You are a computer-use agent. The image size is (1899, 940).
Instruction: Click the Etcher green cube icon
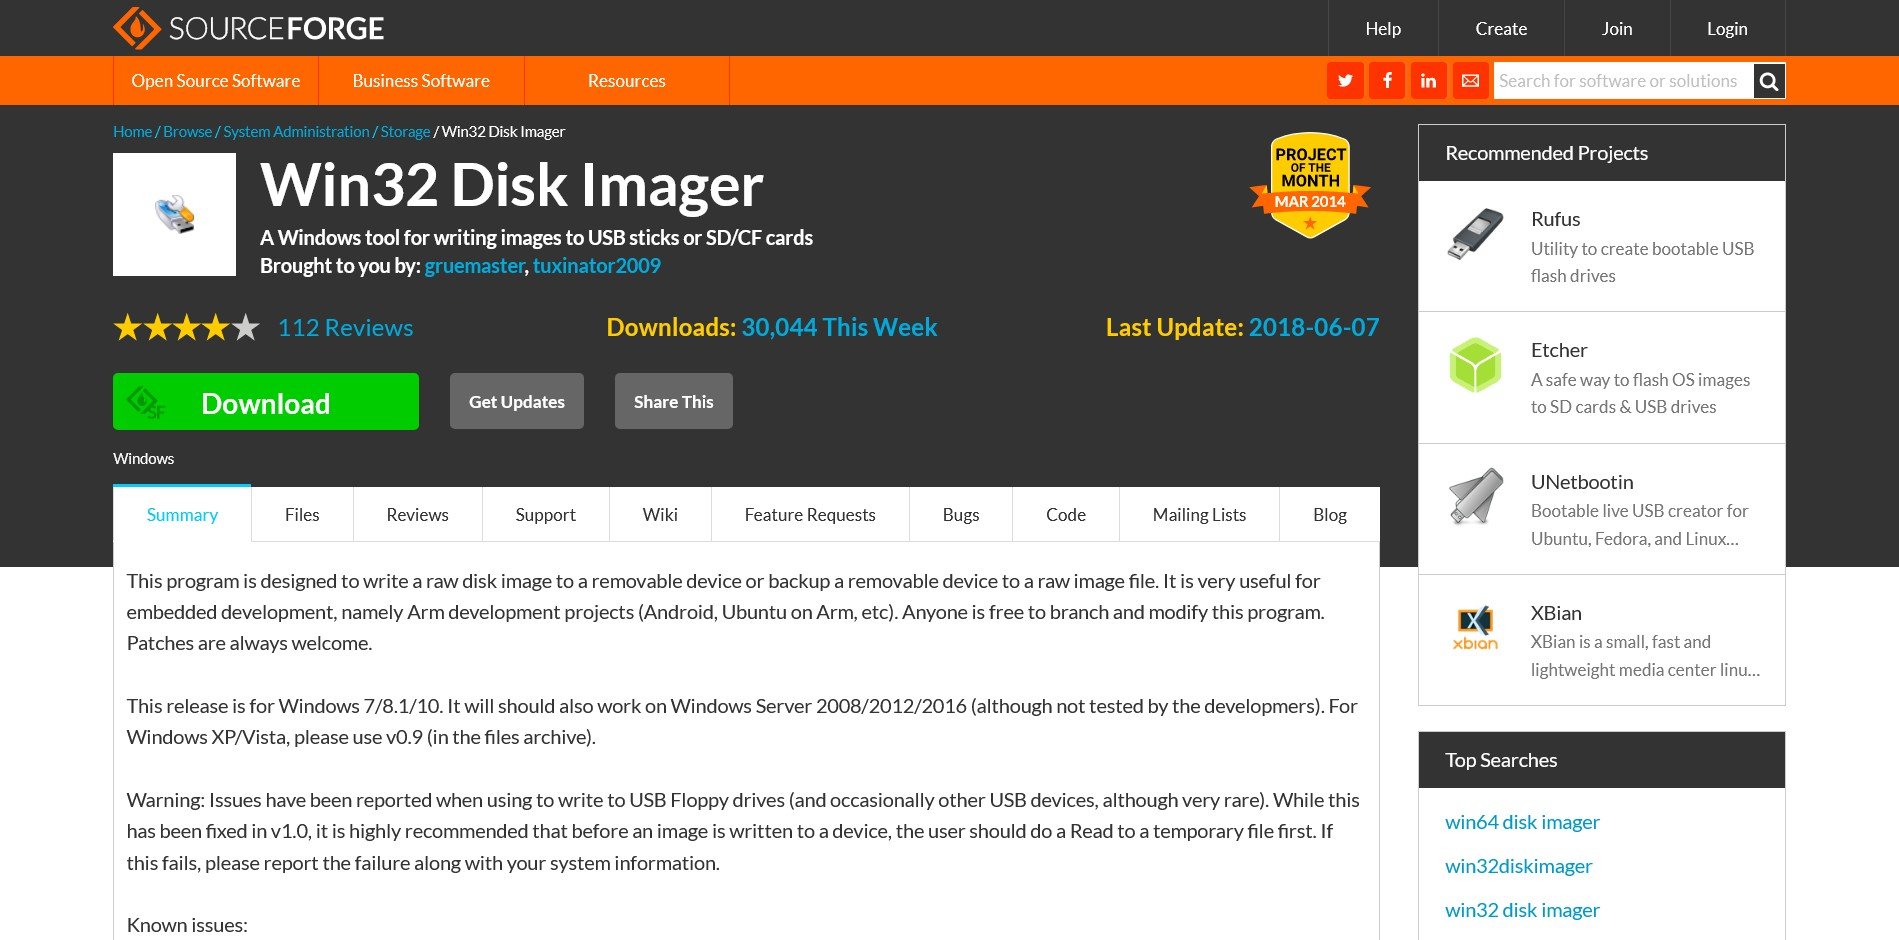(1475, 365)
